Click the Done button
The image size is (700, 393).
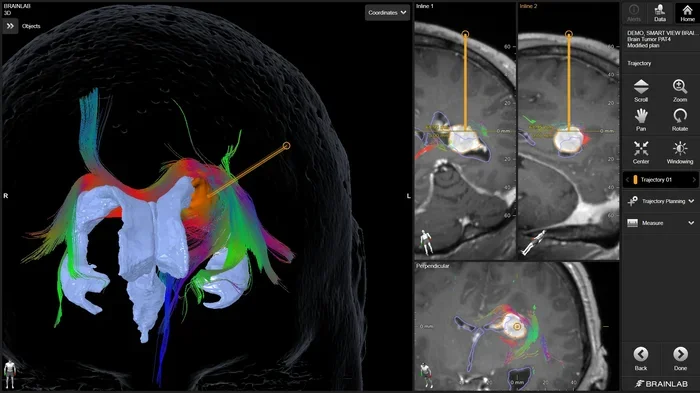click(x=680, y=359)
